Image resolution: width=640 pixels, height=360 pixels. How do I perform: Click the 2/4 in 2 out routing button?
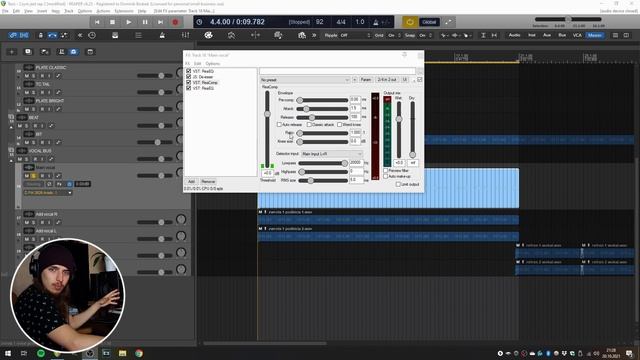pyautogui.click(x=387, y=80)
